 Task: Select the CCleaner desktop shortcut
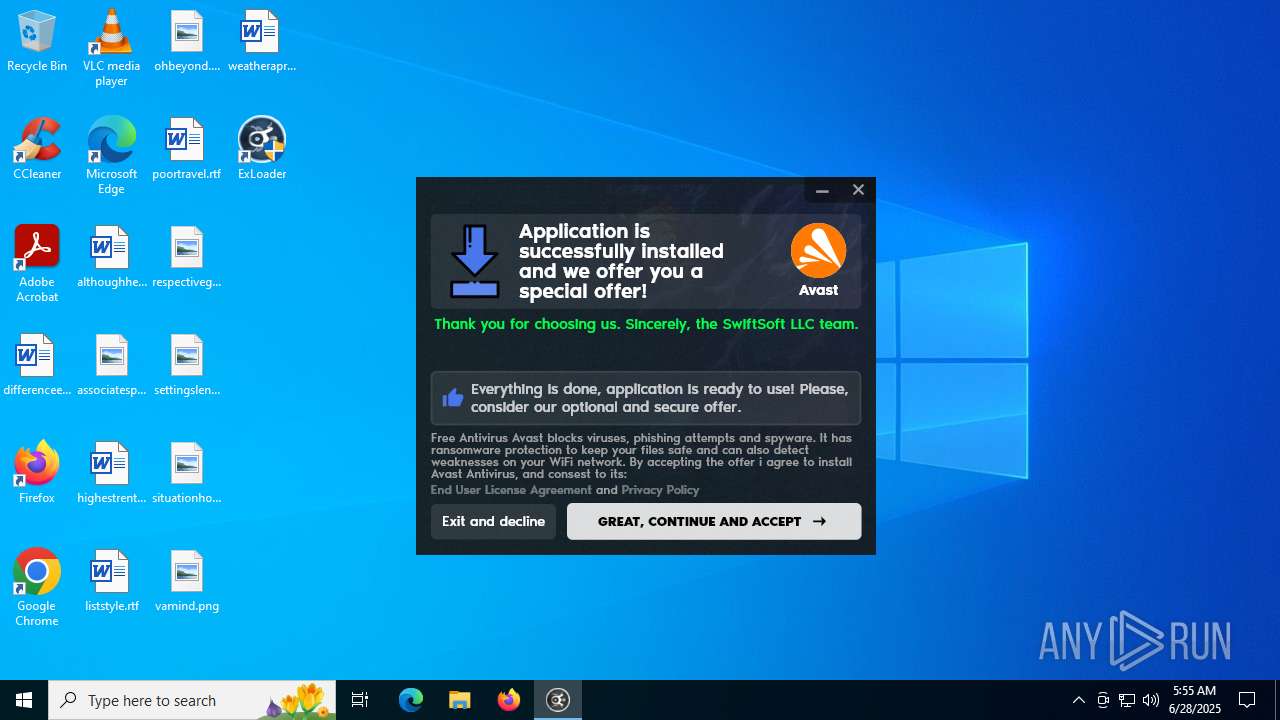(x=37, y=149)
